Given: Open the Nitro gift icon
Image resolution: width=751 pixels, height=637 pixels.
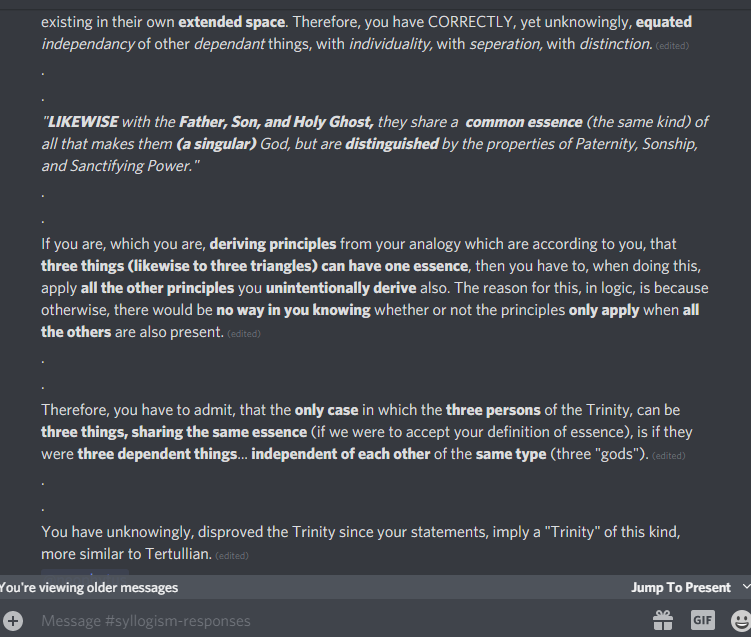Looking at the screenshot, I should pos(664,620).
